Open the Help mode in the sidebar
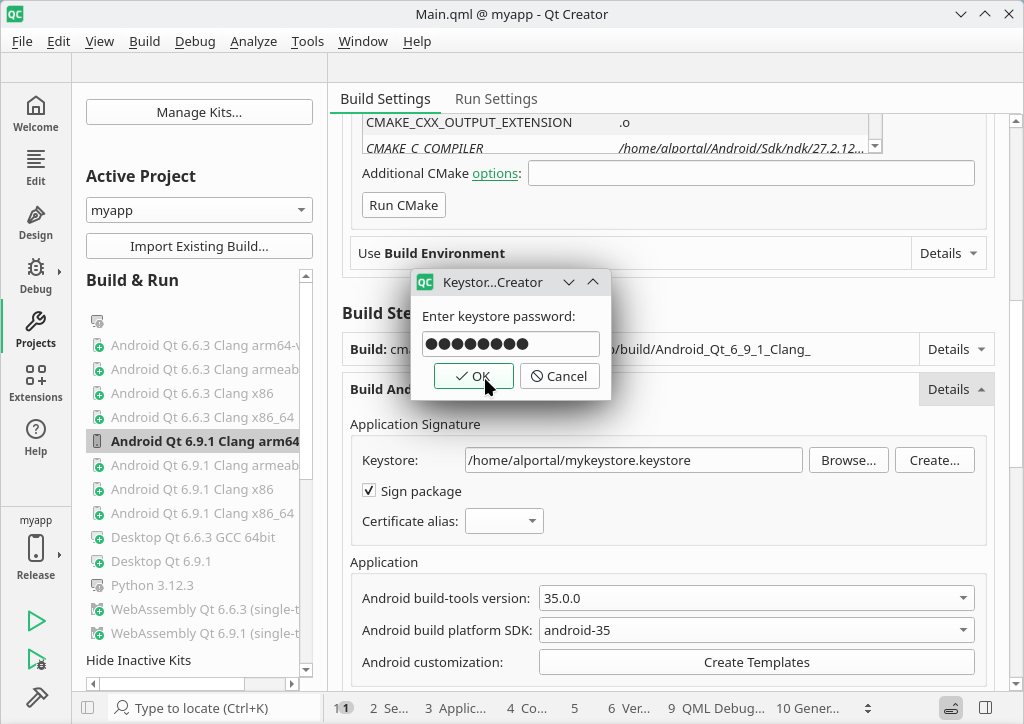1024x724 pixels. pos(36,439)
